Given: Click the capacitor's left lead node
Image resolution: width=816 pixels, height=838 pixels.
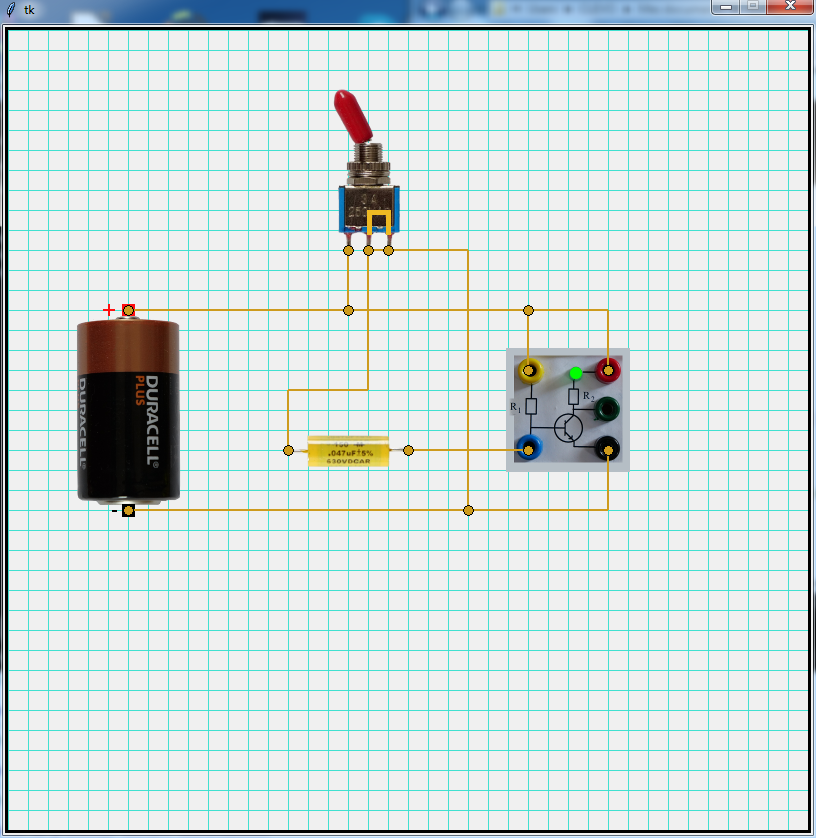Looking at the screenshot, I should (x=288, y=451).
